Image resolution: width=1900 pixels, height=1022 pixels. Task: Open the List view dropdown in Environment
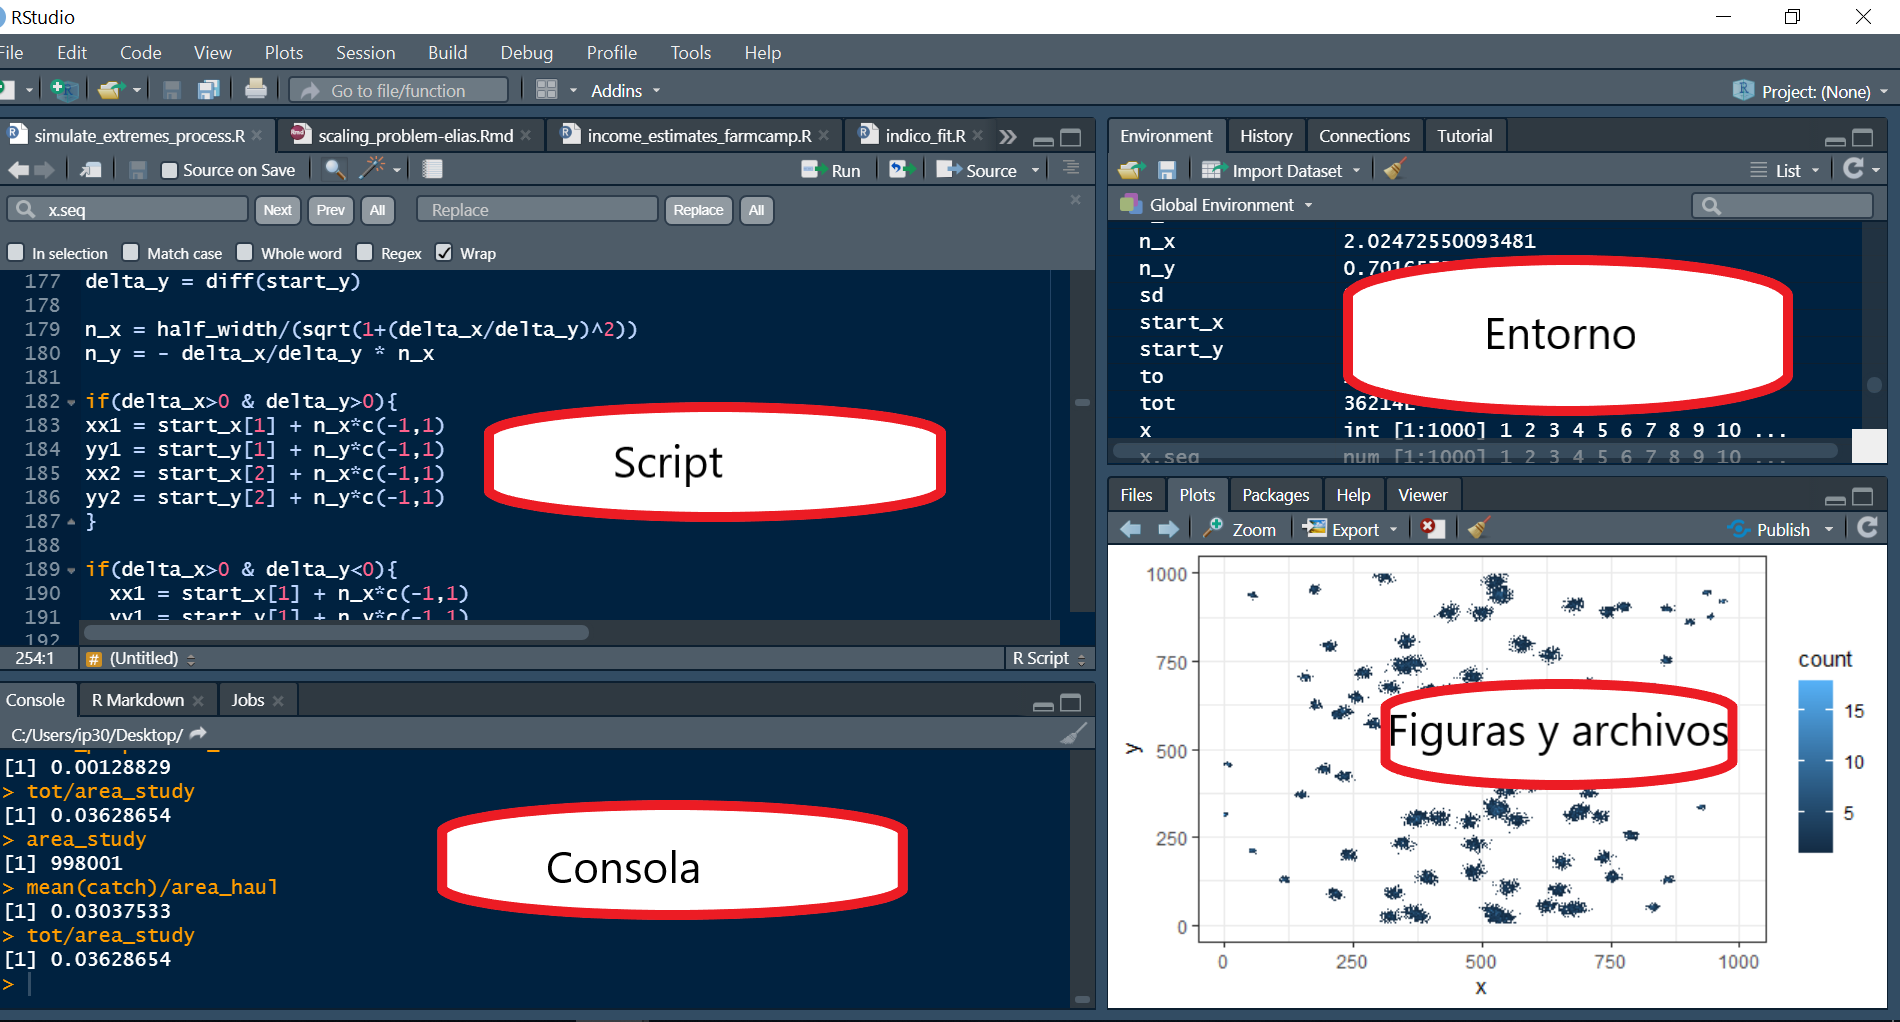click(1786, 170)
